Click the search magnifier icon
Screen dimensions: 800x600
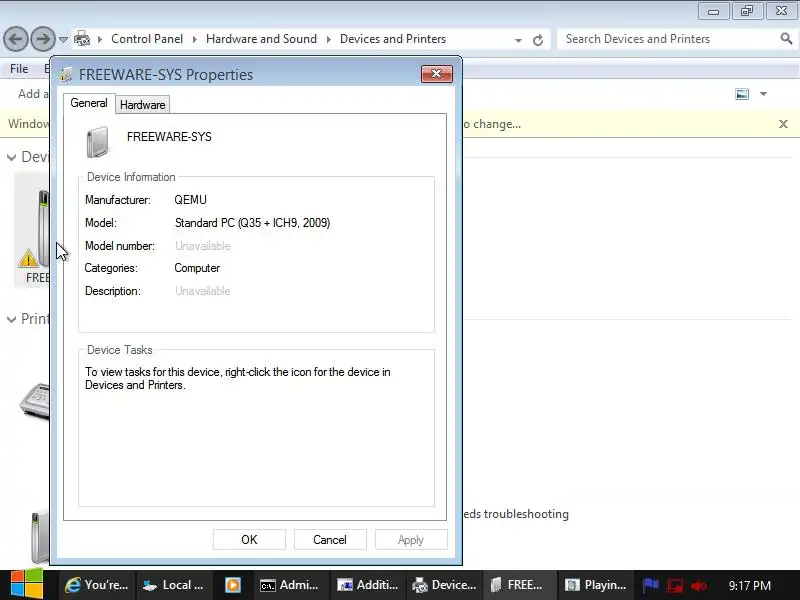click(786, 38)
